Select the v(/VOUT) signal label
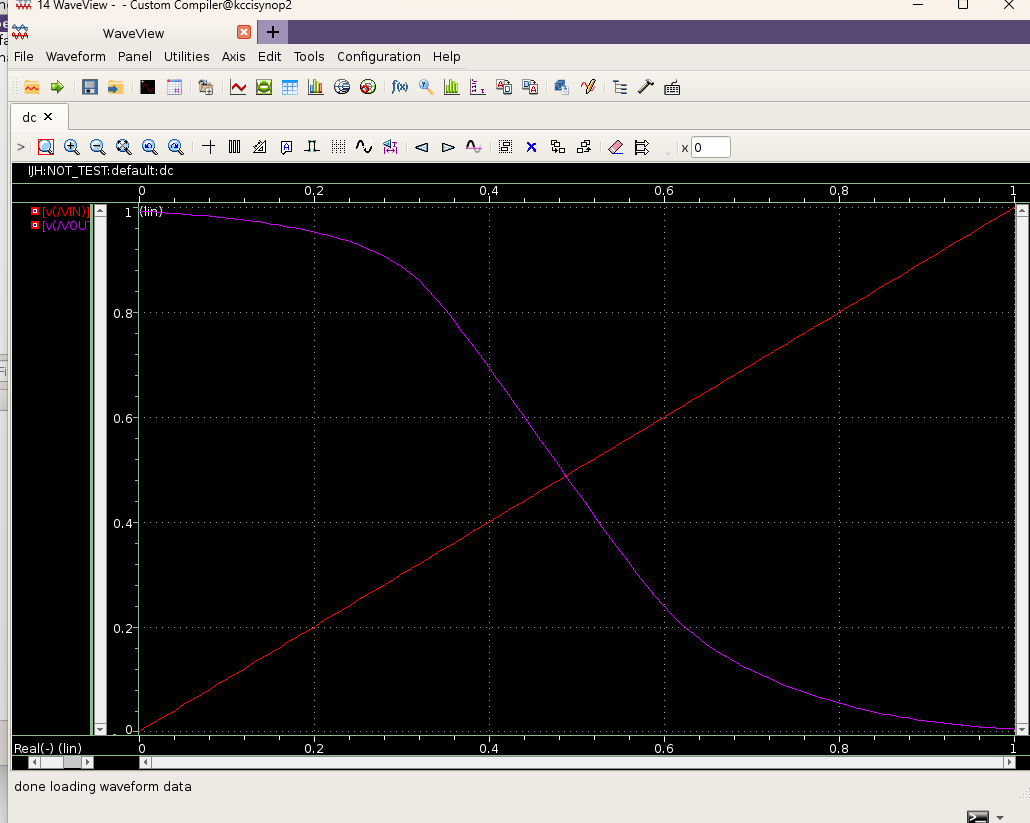 tap(65, 225)
